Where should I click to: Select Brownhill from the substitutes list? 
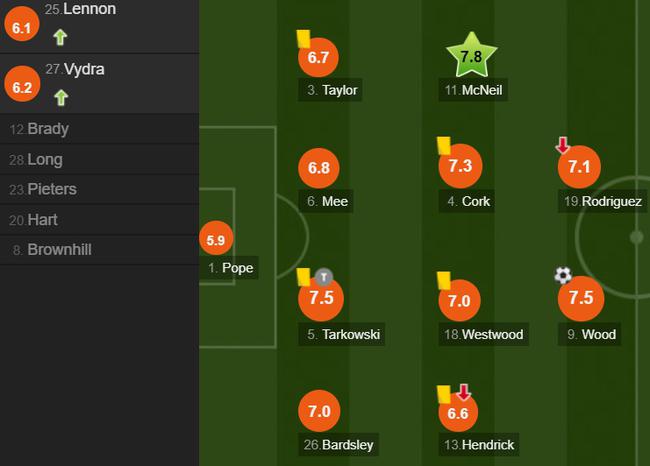pyautogui.click(x=99, y=250)
